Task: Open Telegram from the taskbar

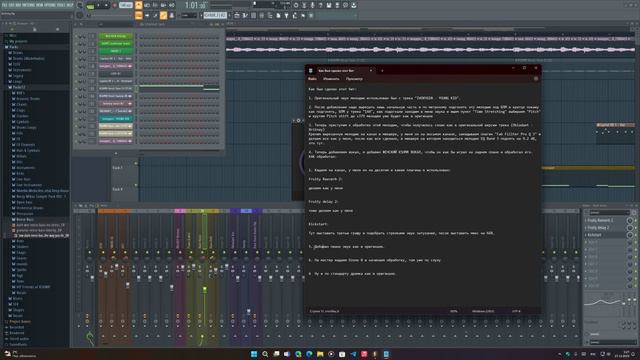Action: click(353, 354)
